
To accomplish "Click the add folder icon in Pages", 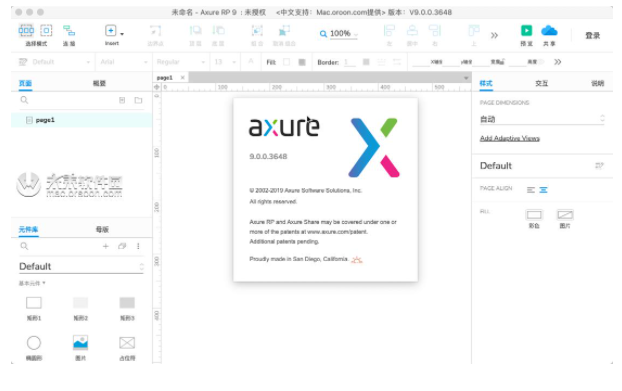I will (x=138, y=100).
